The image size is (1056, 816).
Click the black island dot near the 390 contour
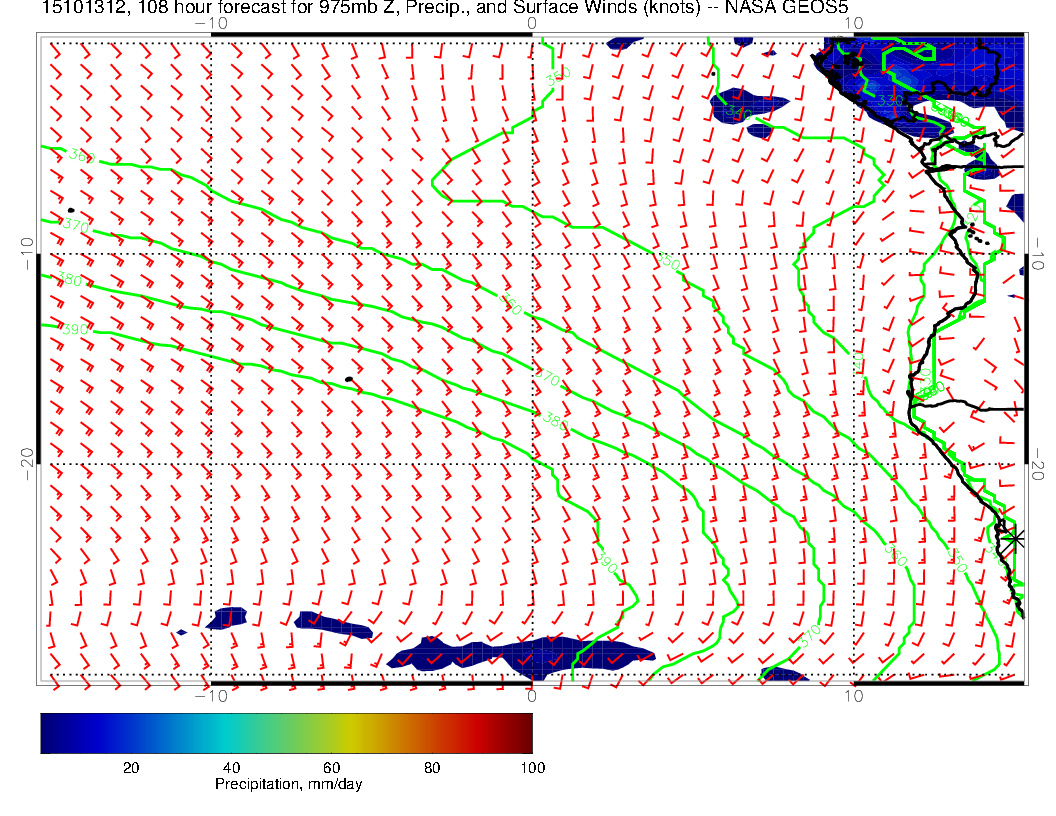click(x=349, y=380)
